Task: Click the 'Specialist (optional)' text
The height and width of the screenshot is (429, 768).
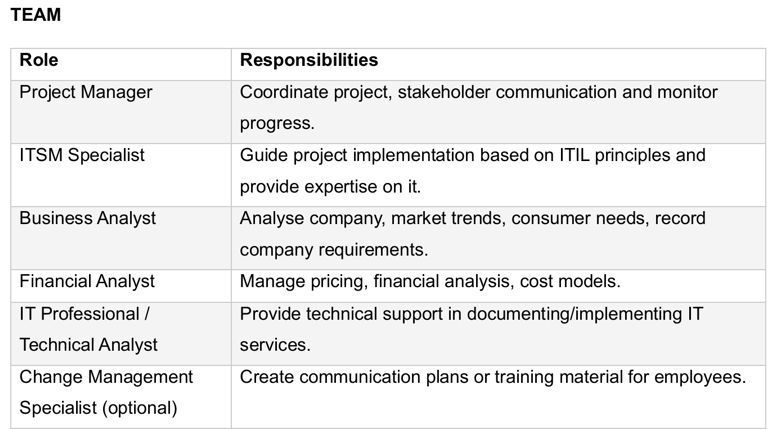Action: coord(98,408)
